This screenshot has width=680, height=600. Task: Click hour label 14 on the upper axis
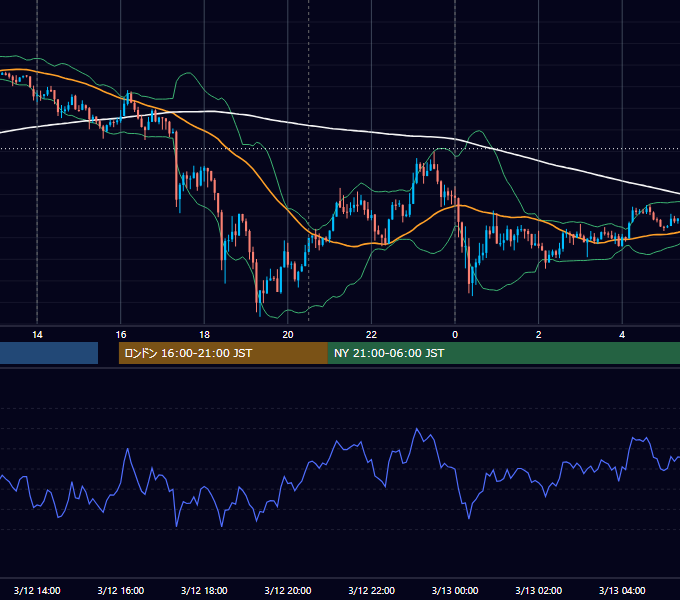point(37,335)
